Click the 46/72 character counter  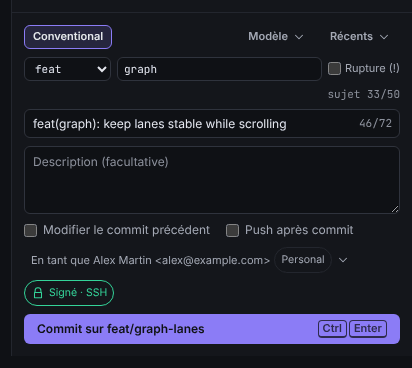(375, 123)
